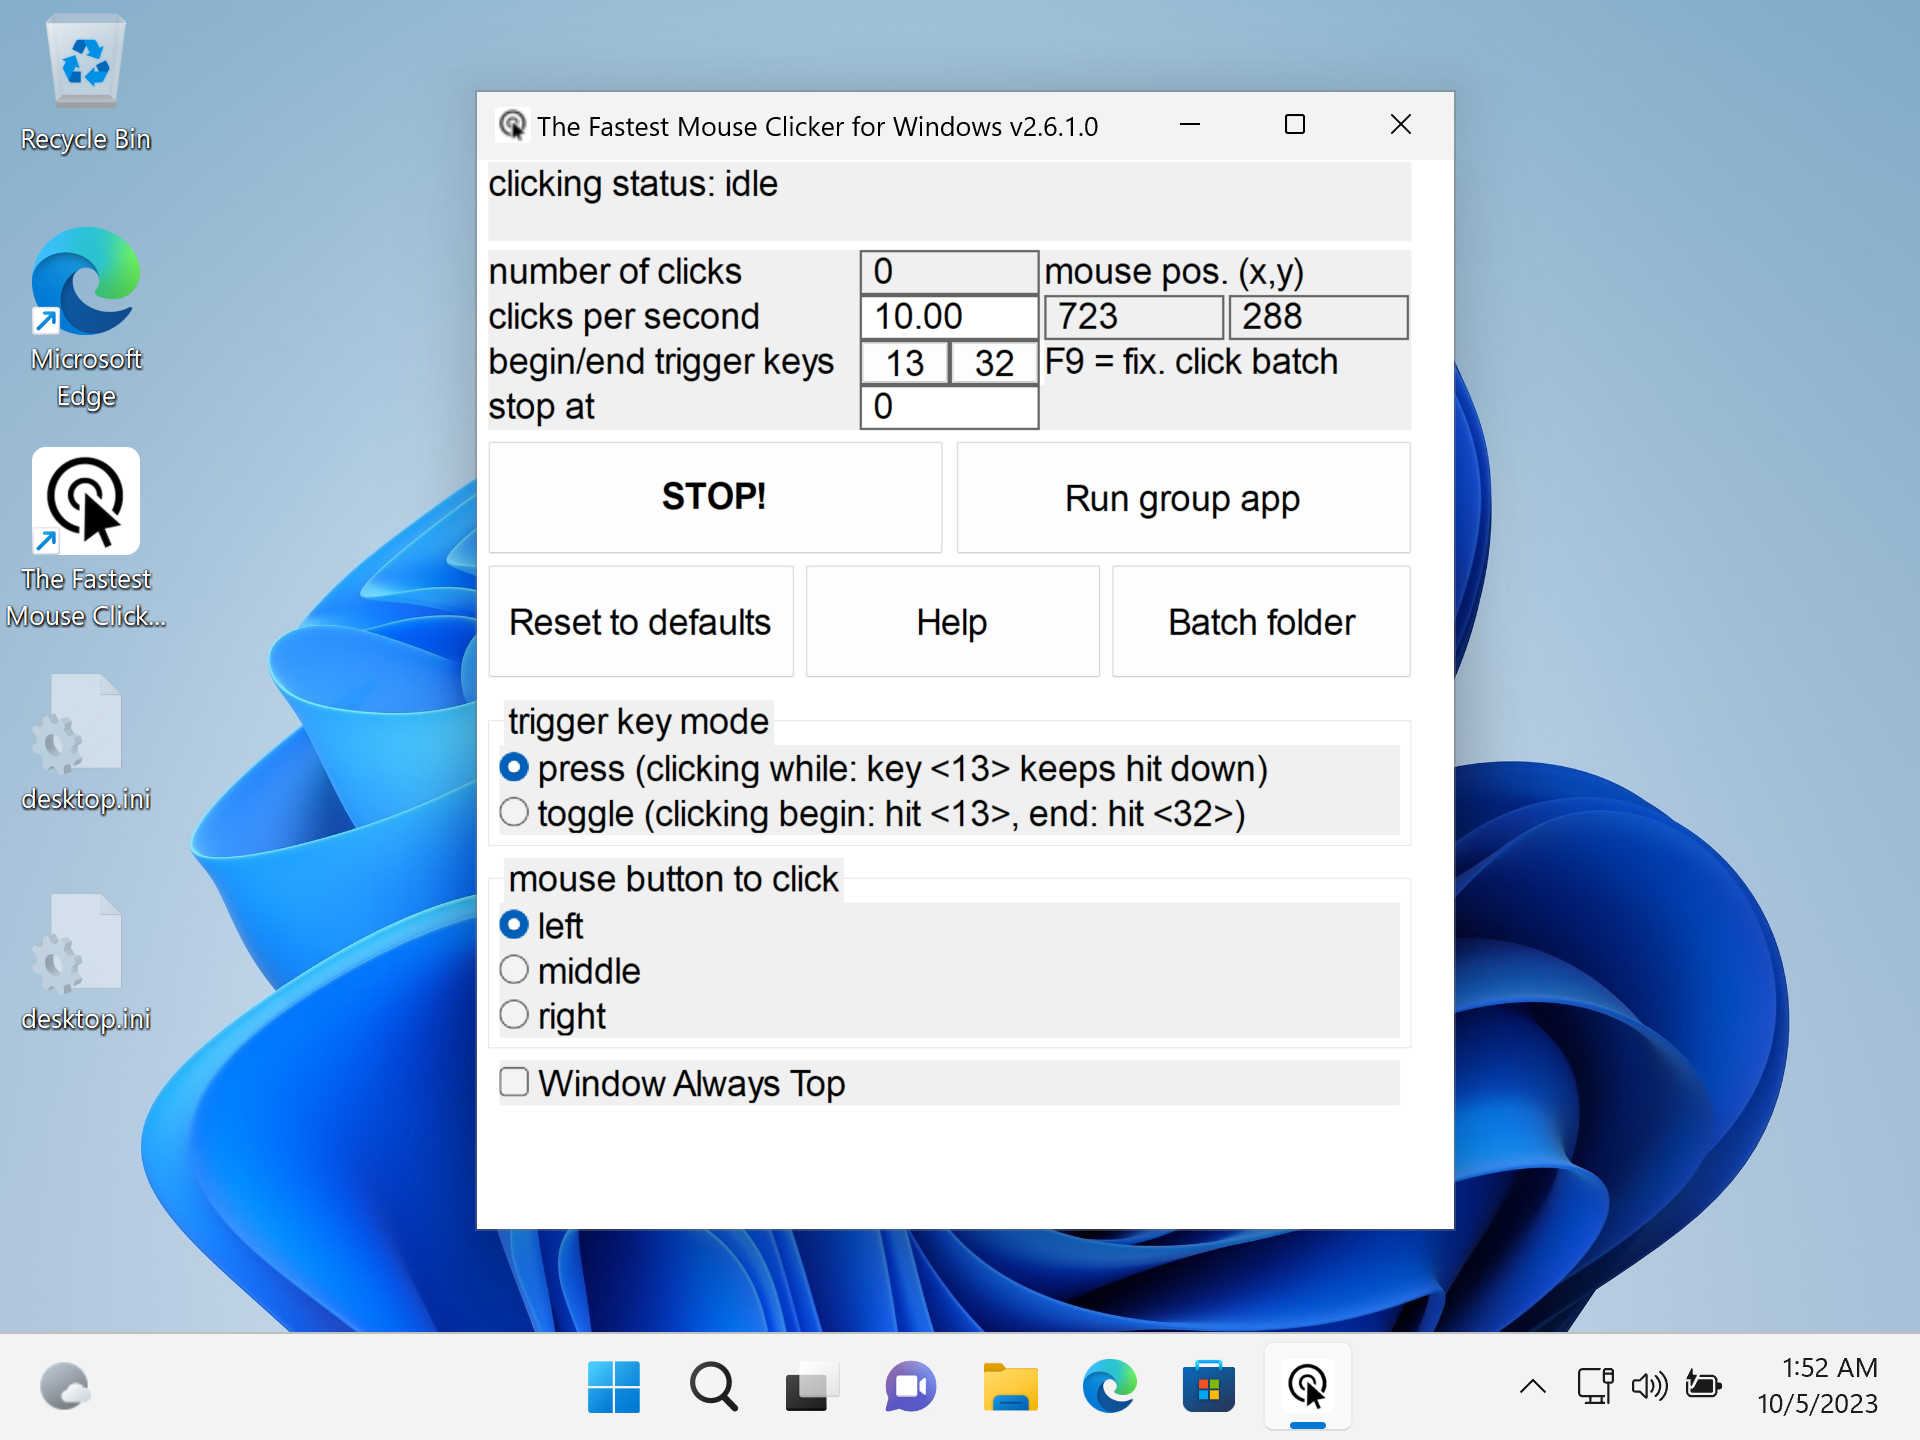The image size is (1920, 1440).
Task: Click the Batch folder button
Action: [x=1262, y=620]
